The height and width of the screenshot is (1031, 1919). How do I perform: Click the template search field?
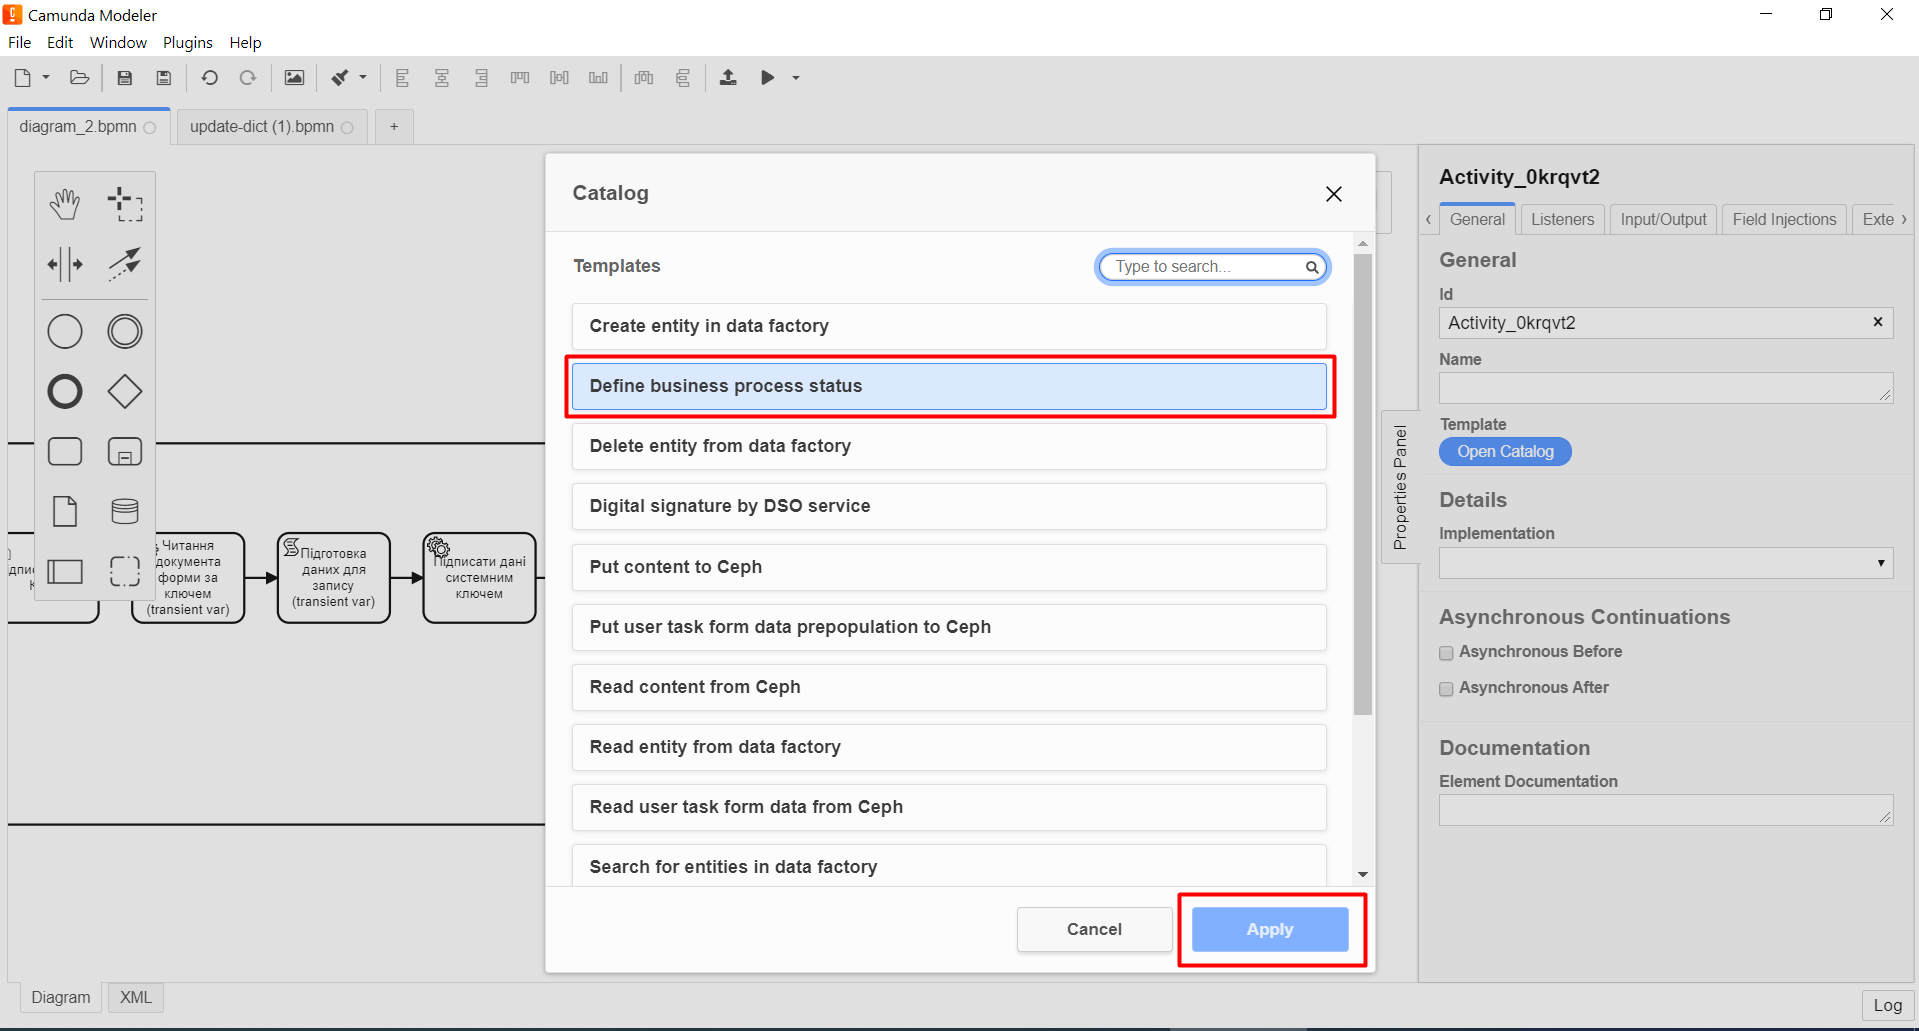click(x=1212, y=267)
